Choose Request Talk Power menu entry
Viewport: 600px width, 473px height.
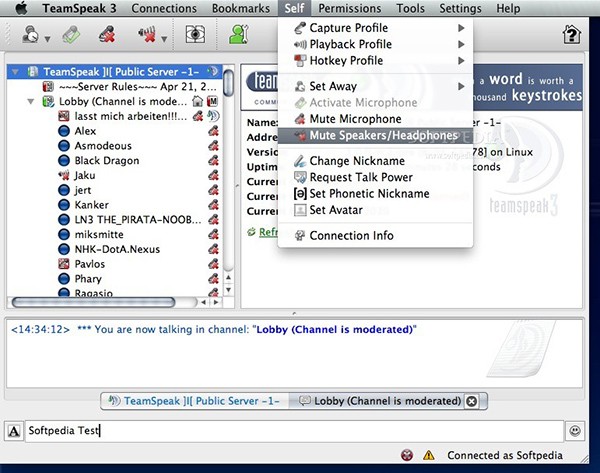pos(375,178)
